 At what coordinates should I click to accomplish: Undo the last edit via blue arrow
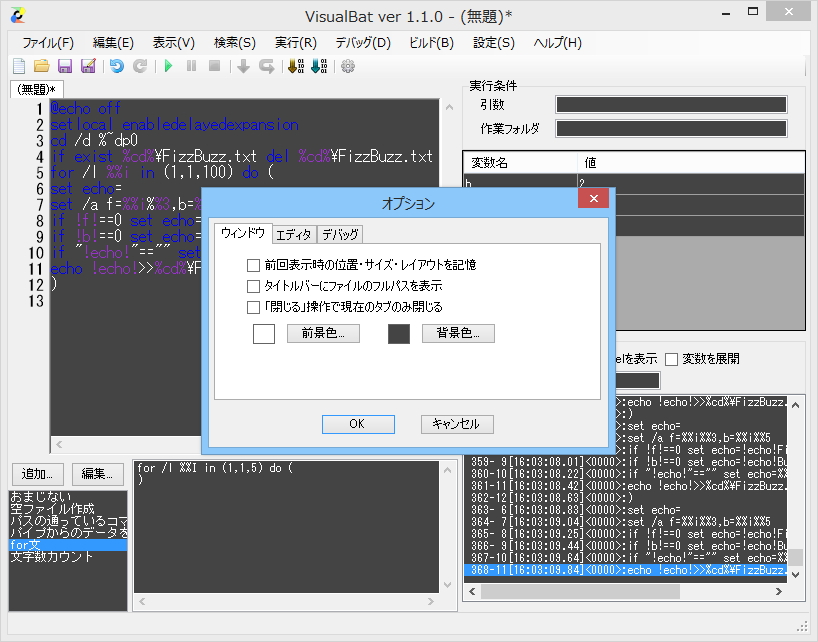click(x=117, y=66)
